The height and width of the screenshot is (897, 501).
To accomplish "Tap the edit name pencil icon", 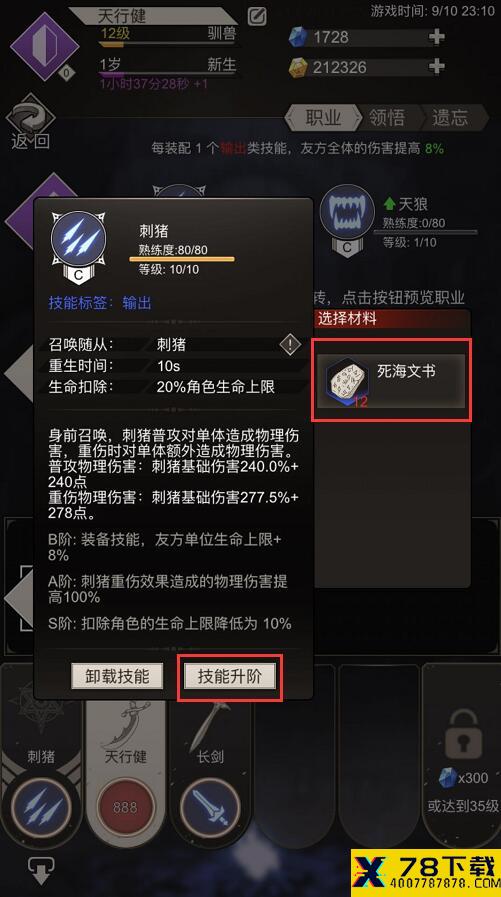I will pyautogui.click(x=257, y=16).
